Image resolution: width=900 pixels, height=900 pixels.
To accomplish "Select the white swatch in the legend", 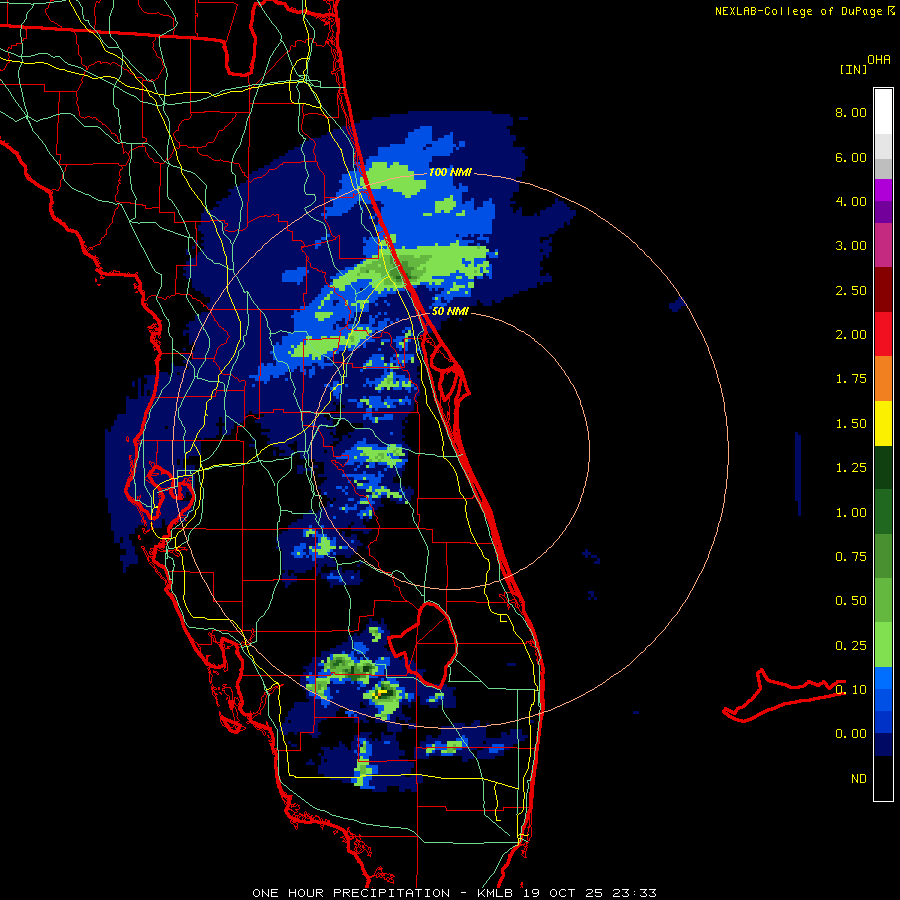I will click(x=883, y=112).
